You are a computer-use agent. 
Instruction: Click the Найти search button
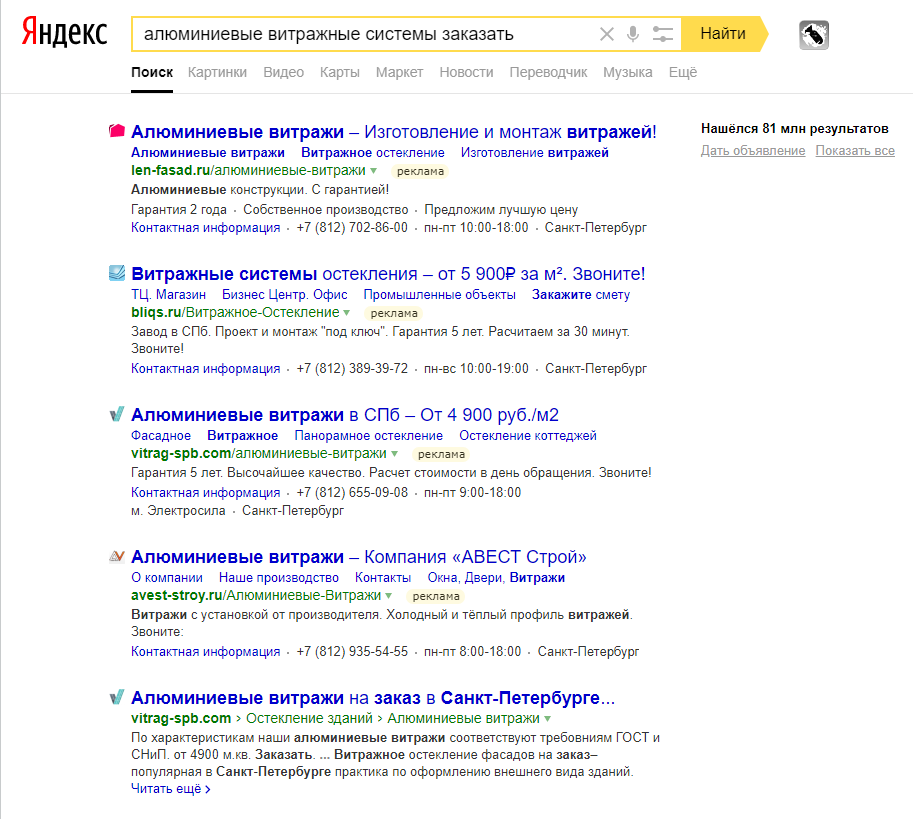(724, 34)
